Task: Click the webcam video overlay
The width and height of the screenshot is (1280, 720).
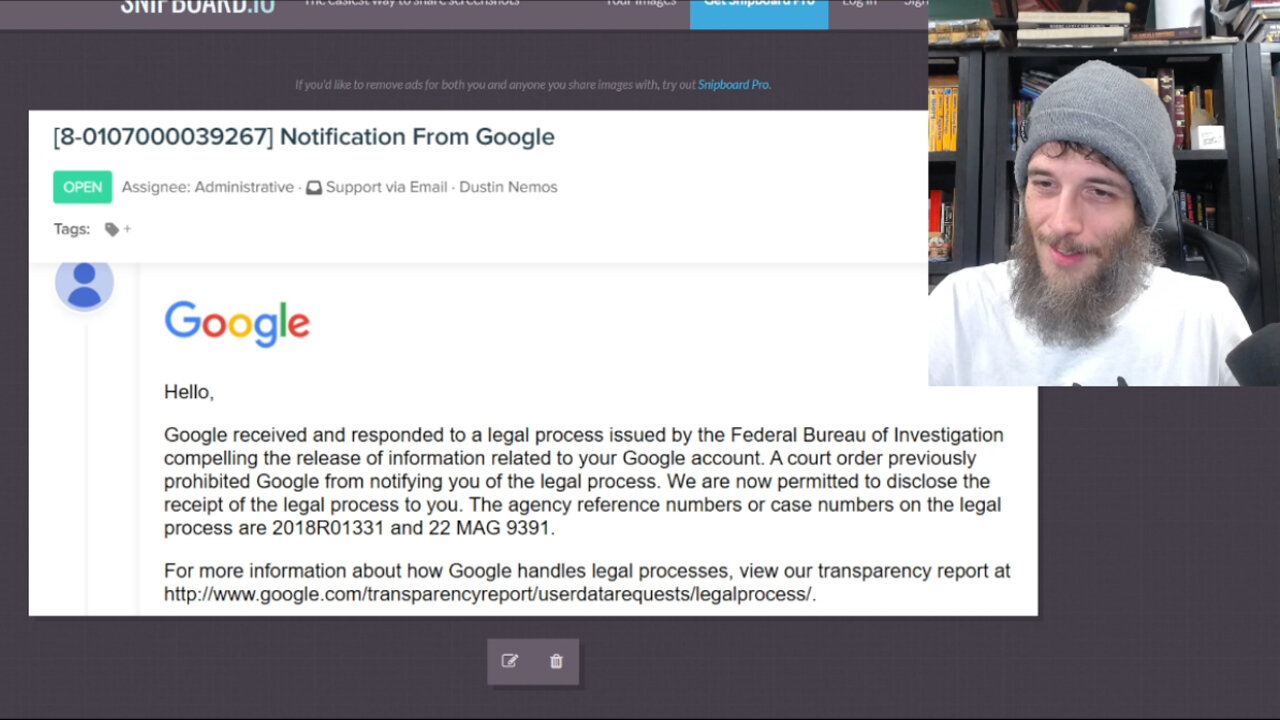Action: pos(1103,195)
